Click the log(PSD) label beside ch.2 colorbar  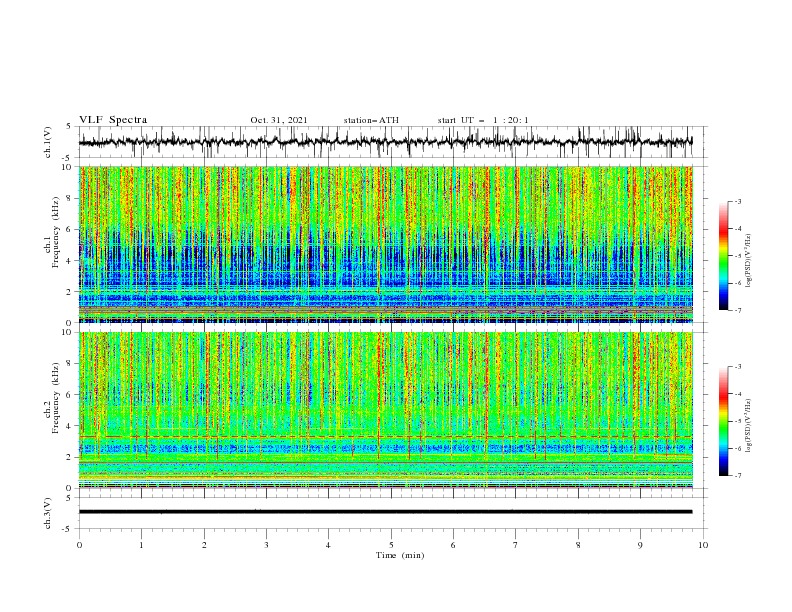(x=749, y=425)
